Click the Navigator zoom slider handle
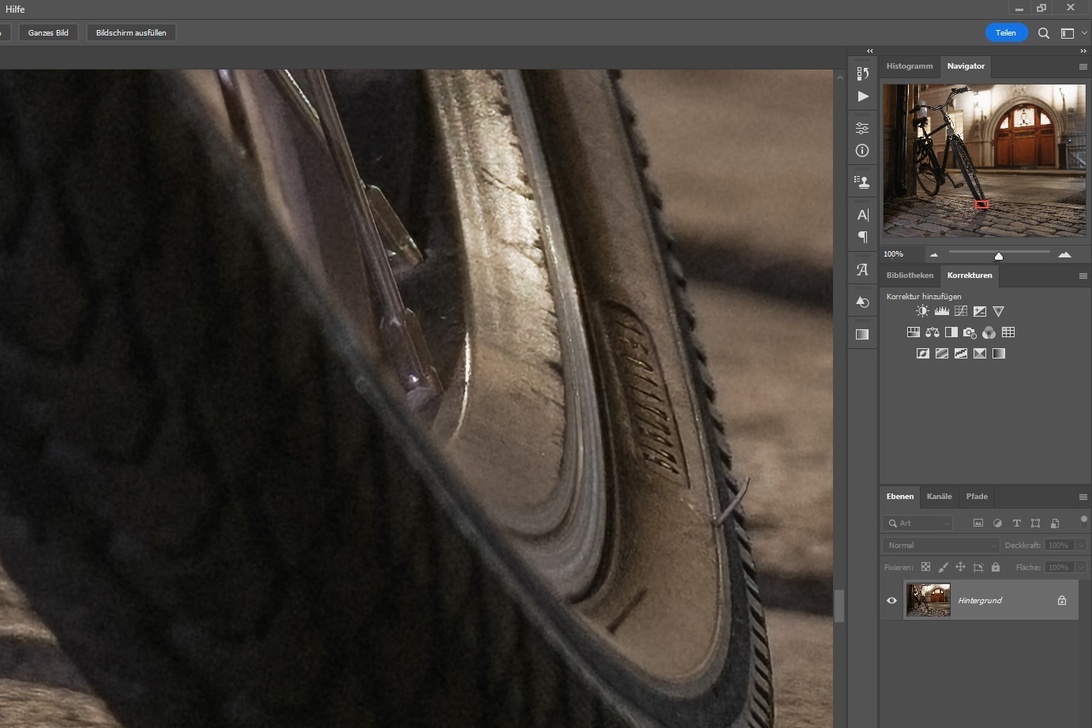Viewport: 1092px width, 728px height. (x=998, y=255)
